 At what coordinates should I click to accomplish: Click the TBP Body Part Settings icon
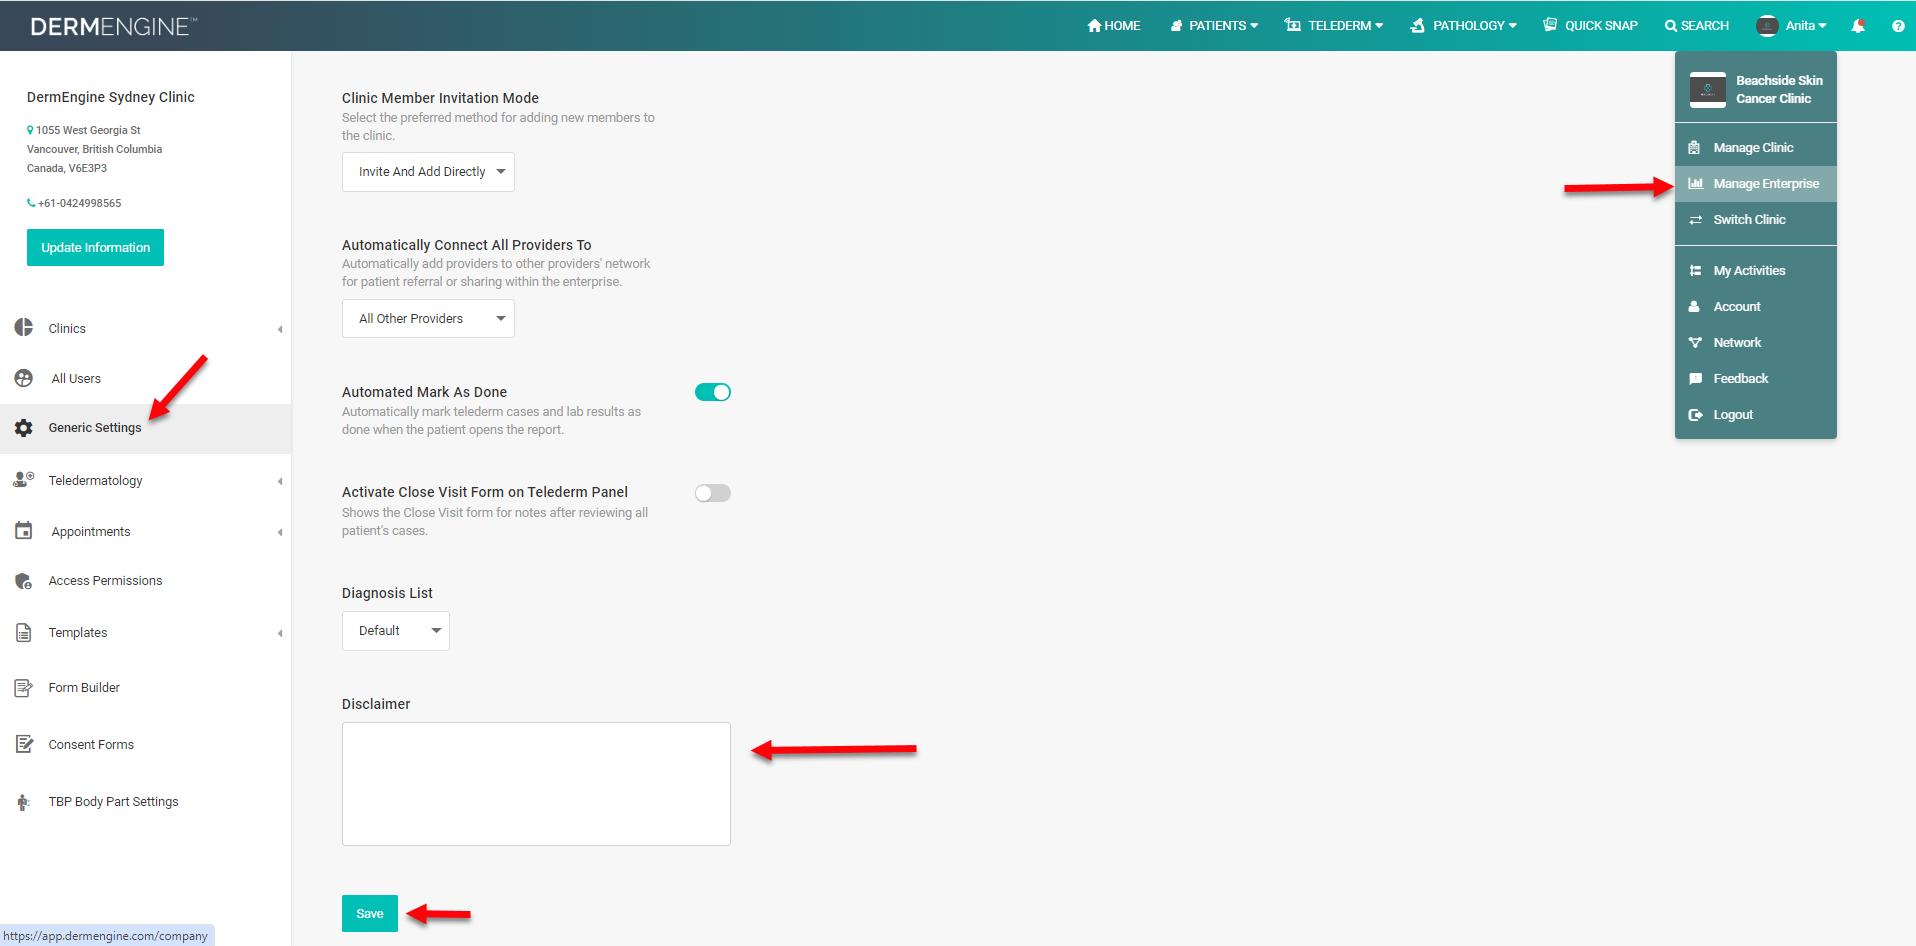(x=24, y=802)
